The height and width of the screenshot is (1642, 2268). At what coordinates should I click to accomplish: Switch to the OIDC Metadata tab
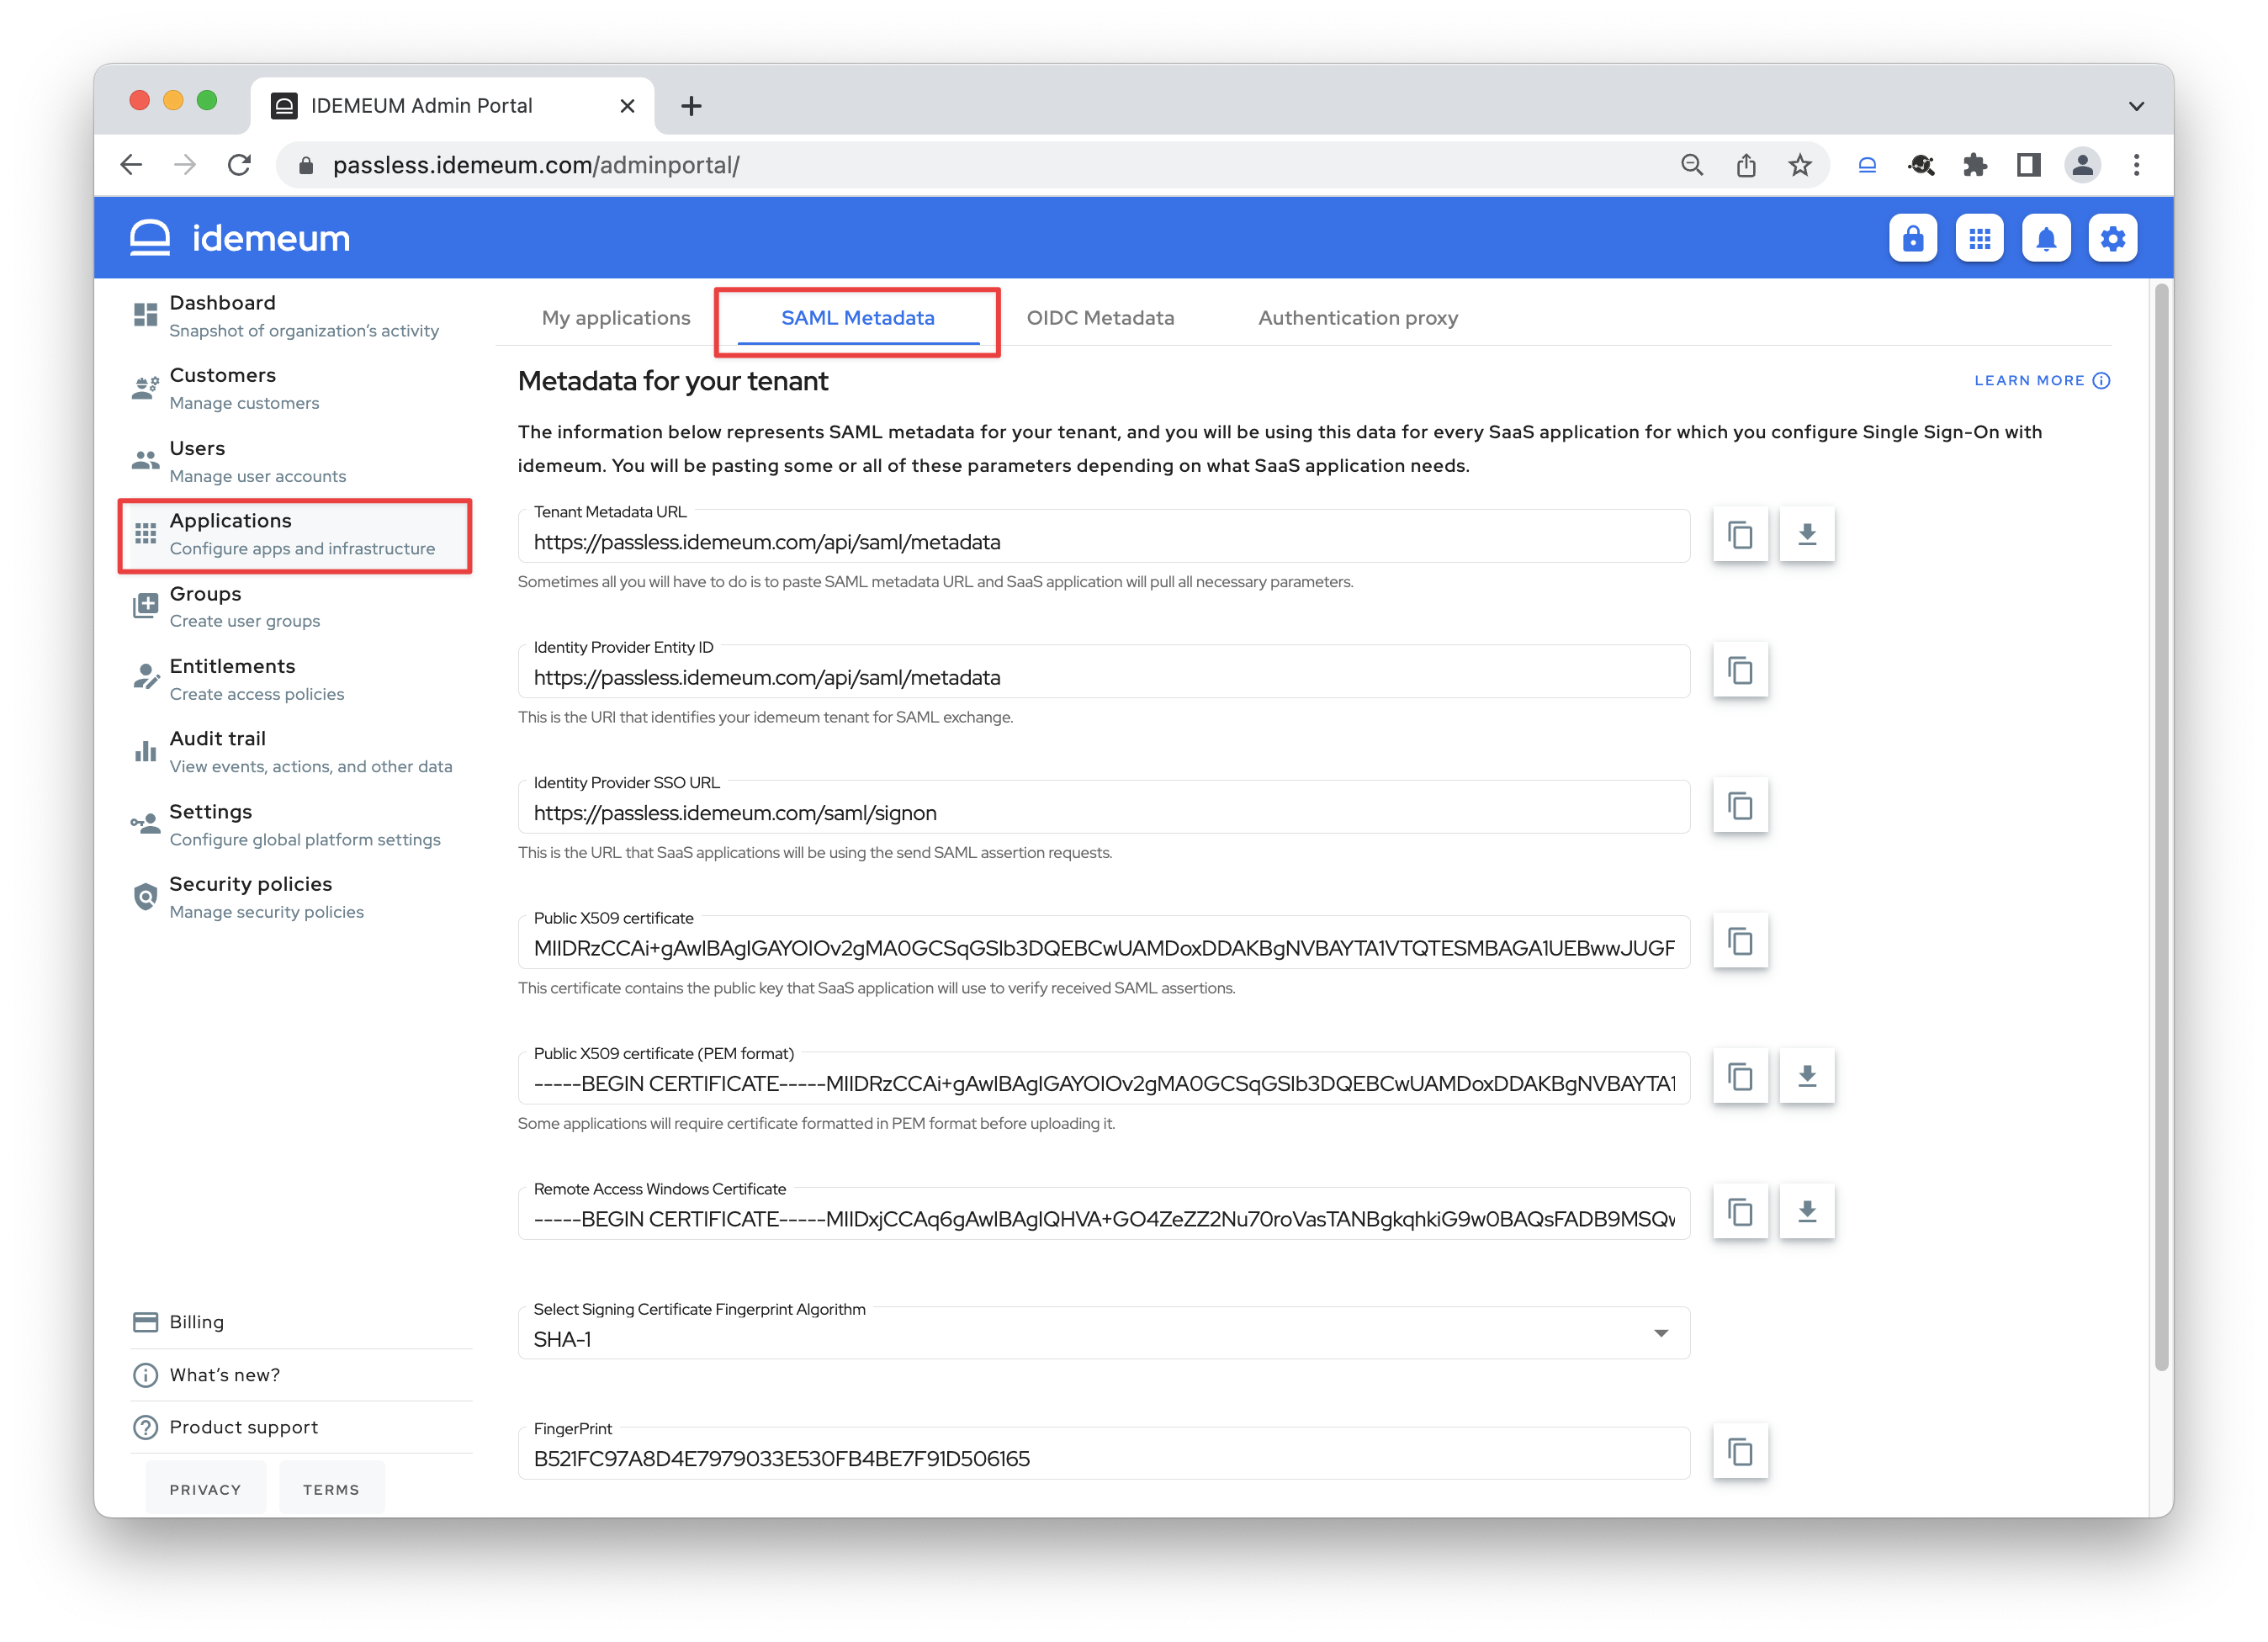pyautogui.click(x=1100, y=318)
